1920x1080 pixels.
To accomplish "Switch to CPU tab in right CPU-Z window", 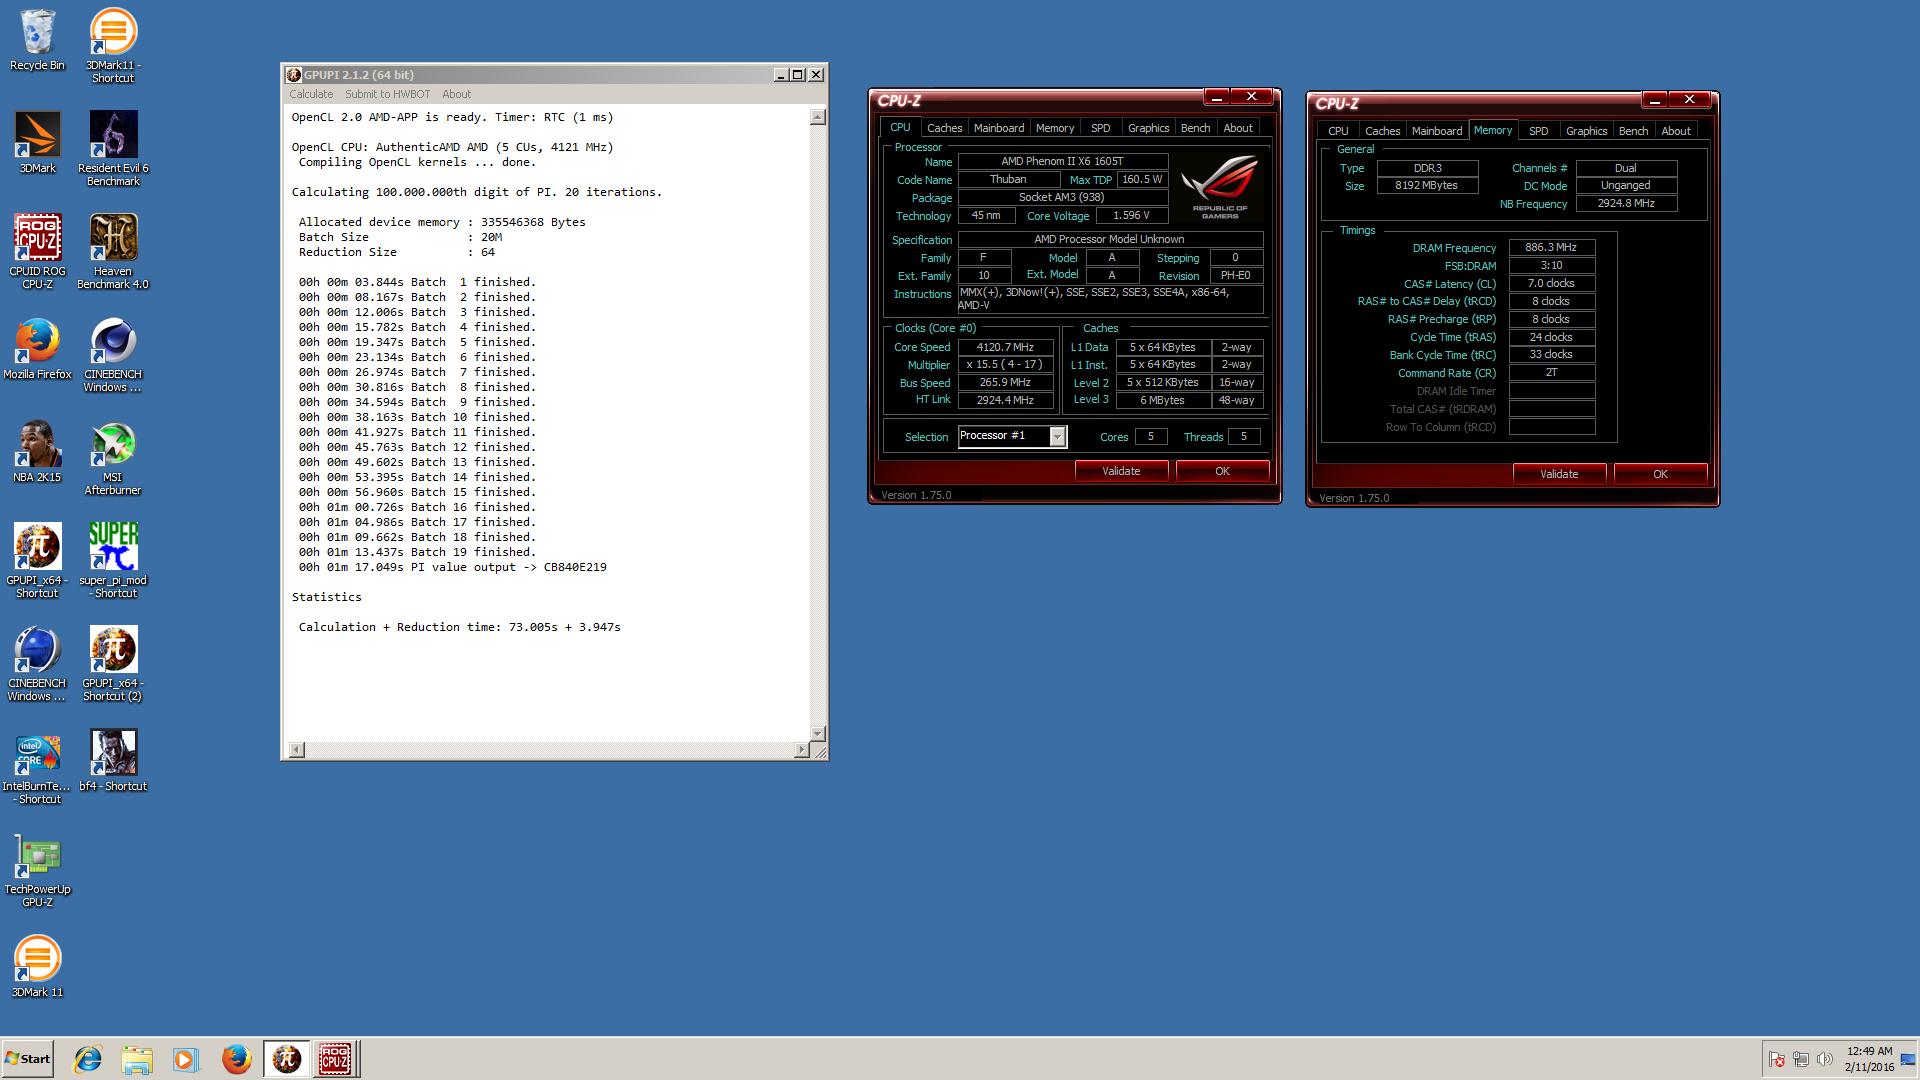I will [1338, 131].
